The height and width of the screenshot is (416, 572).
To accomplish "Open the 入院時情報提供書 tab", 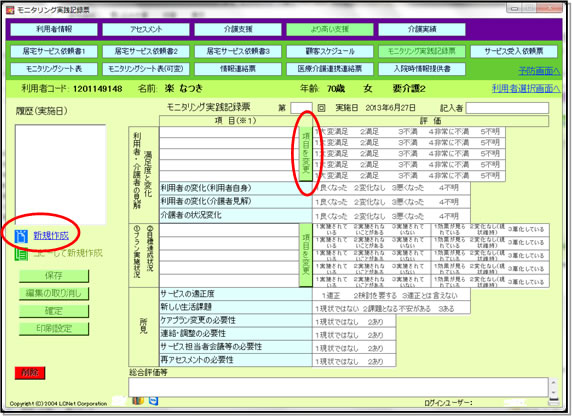I will (x=422, y=69).
